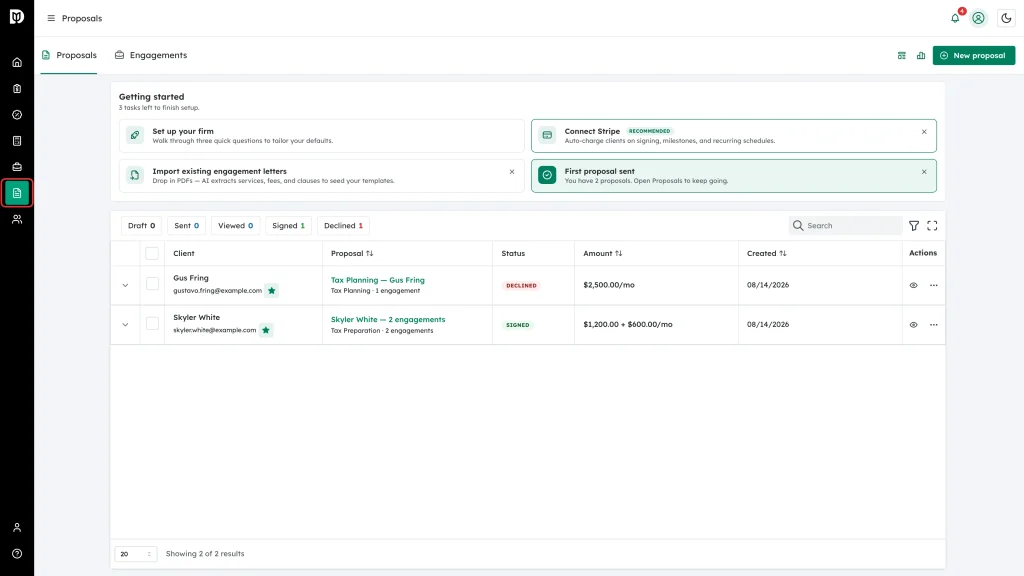The width and height of the screenshot is (1024, 576).
Task: Open the briefcase icon in sidebar
Action: click(x=17, y=167)
